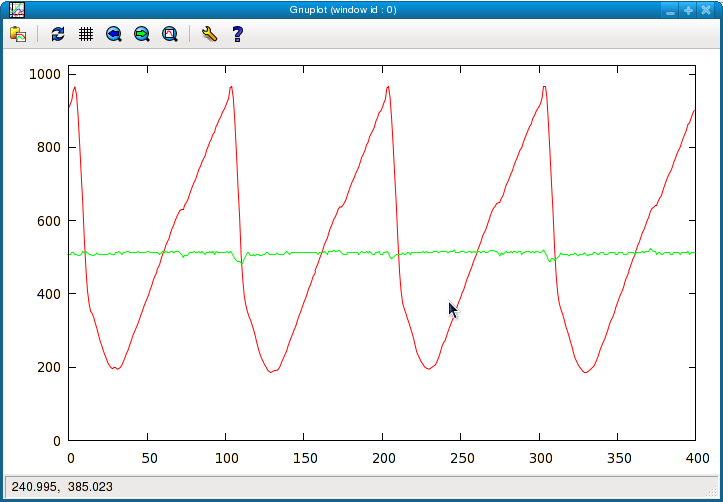The width and height of the screenshot is (723, 502).
Task: Open help via question mark icon
Action: [x=237, y=34]
